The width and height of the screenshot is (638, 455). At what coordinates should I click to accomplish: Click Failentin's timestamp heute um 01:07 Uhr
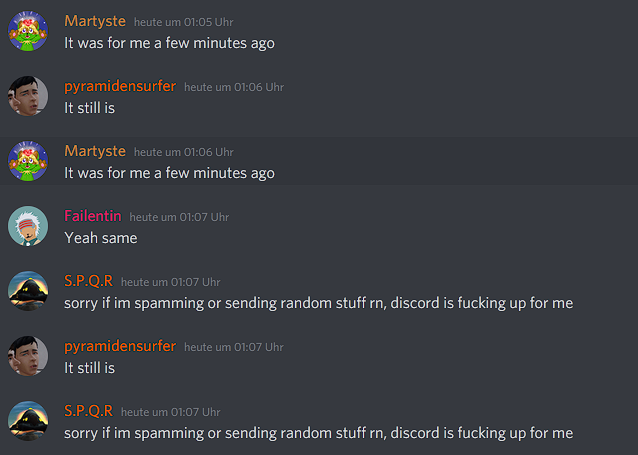(179, 217)
